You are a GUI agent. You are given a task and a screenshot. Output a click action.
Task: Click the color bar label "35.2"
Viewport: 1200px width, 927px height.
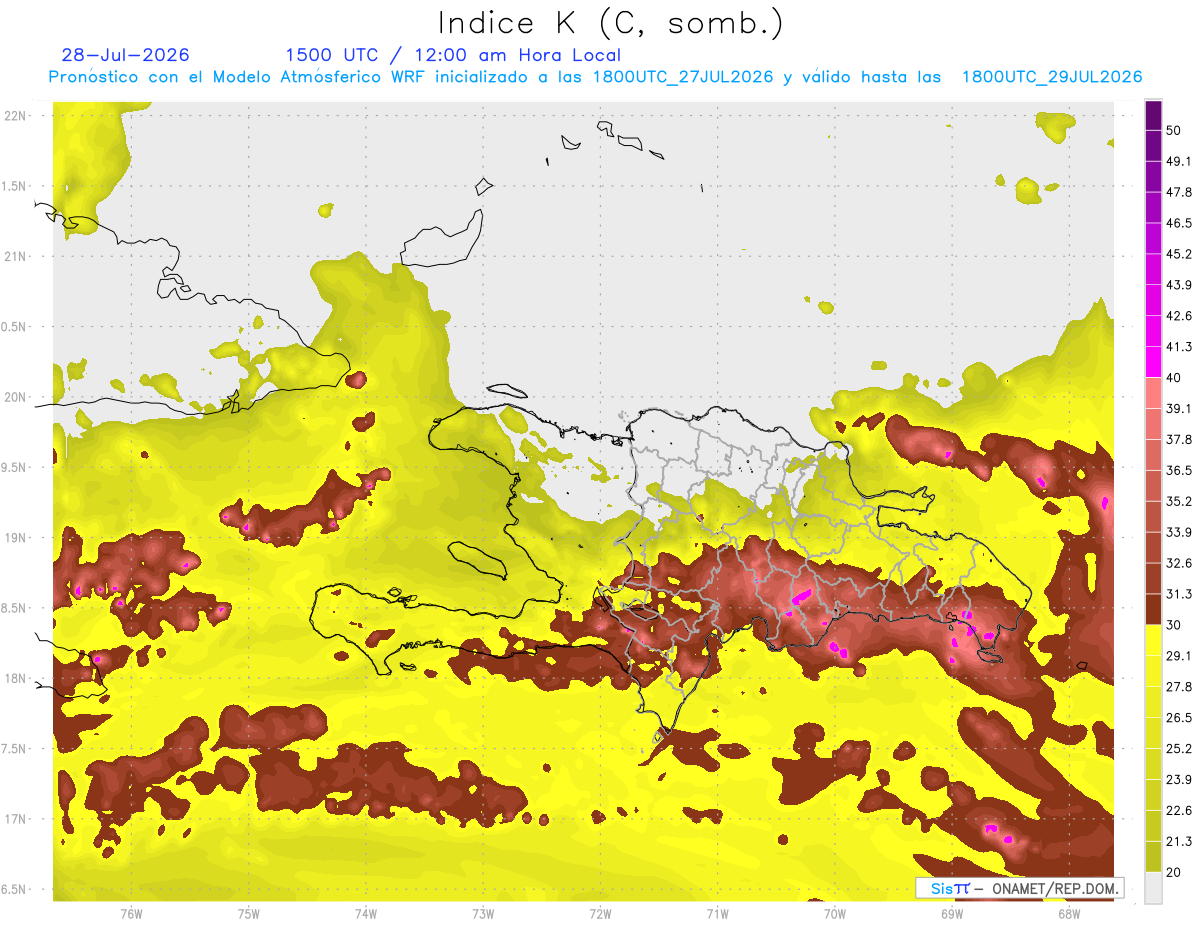coord(1179,501)
